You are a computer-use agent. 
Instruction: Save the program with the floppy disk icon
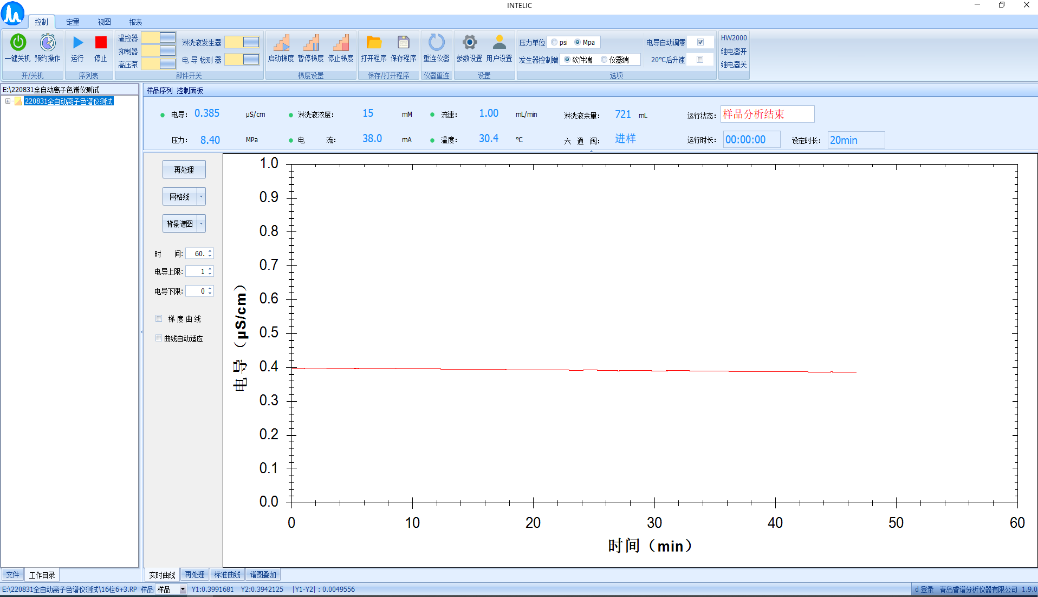(403, 42)
